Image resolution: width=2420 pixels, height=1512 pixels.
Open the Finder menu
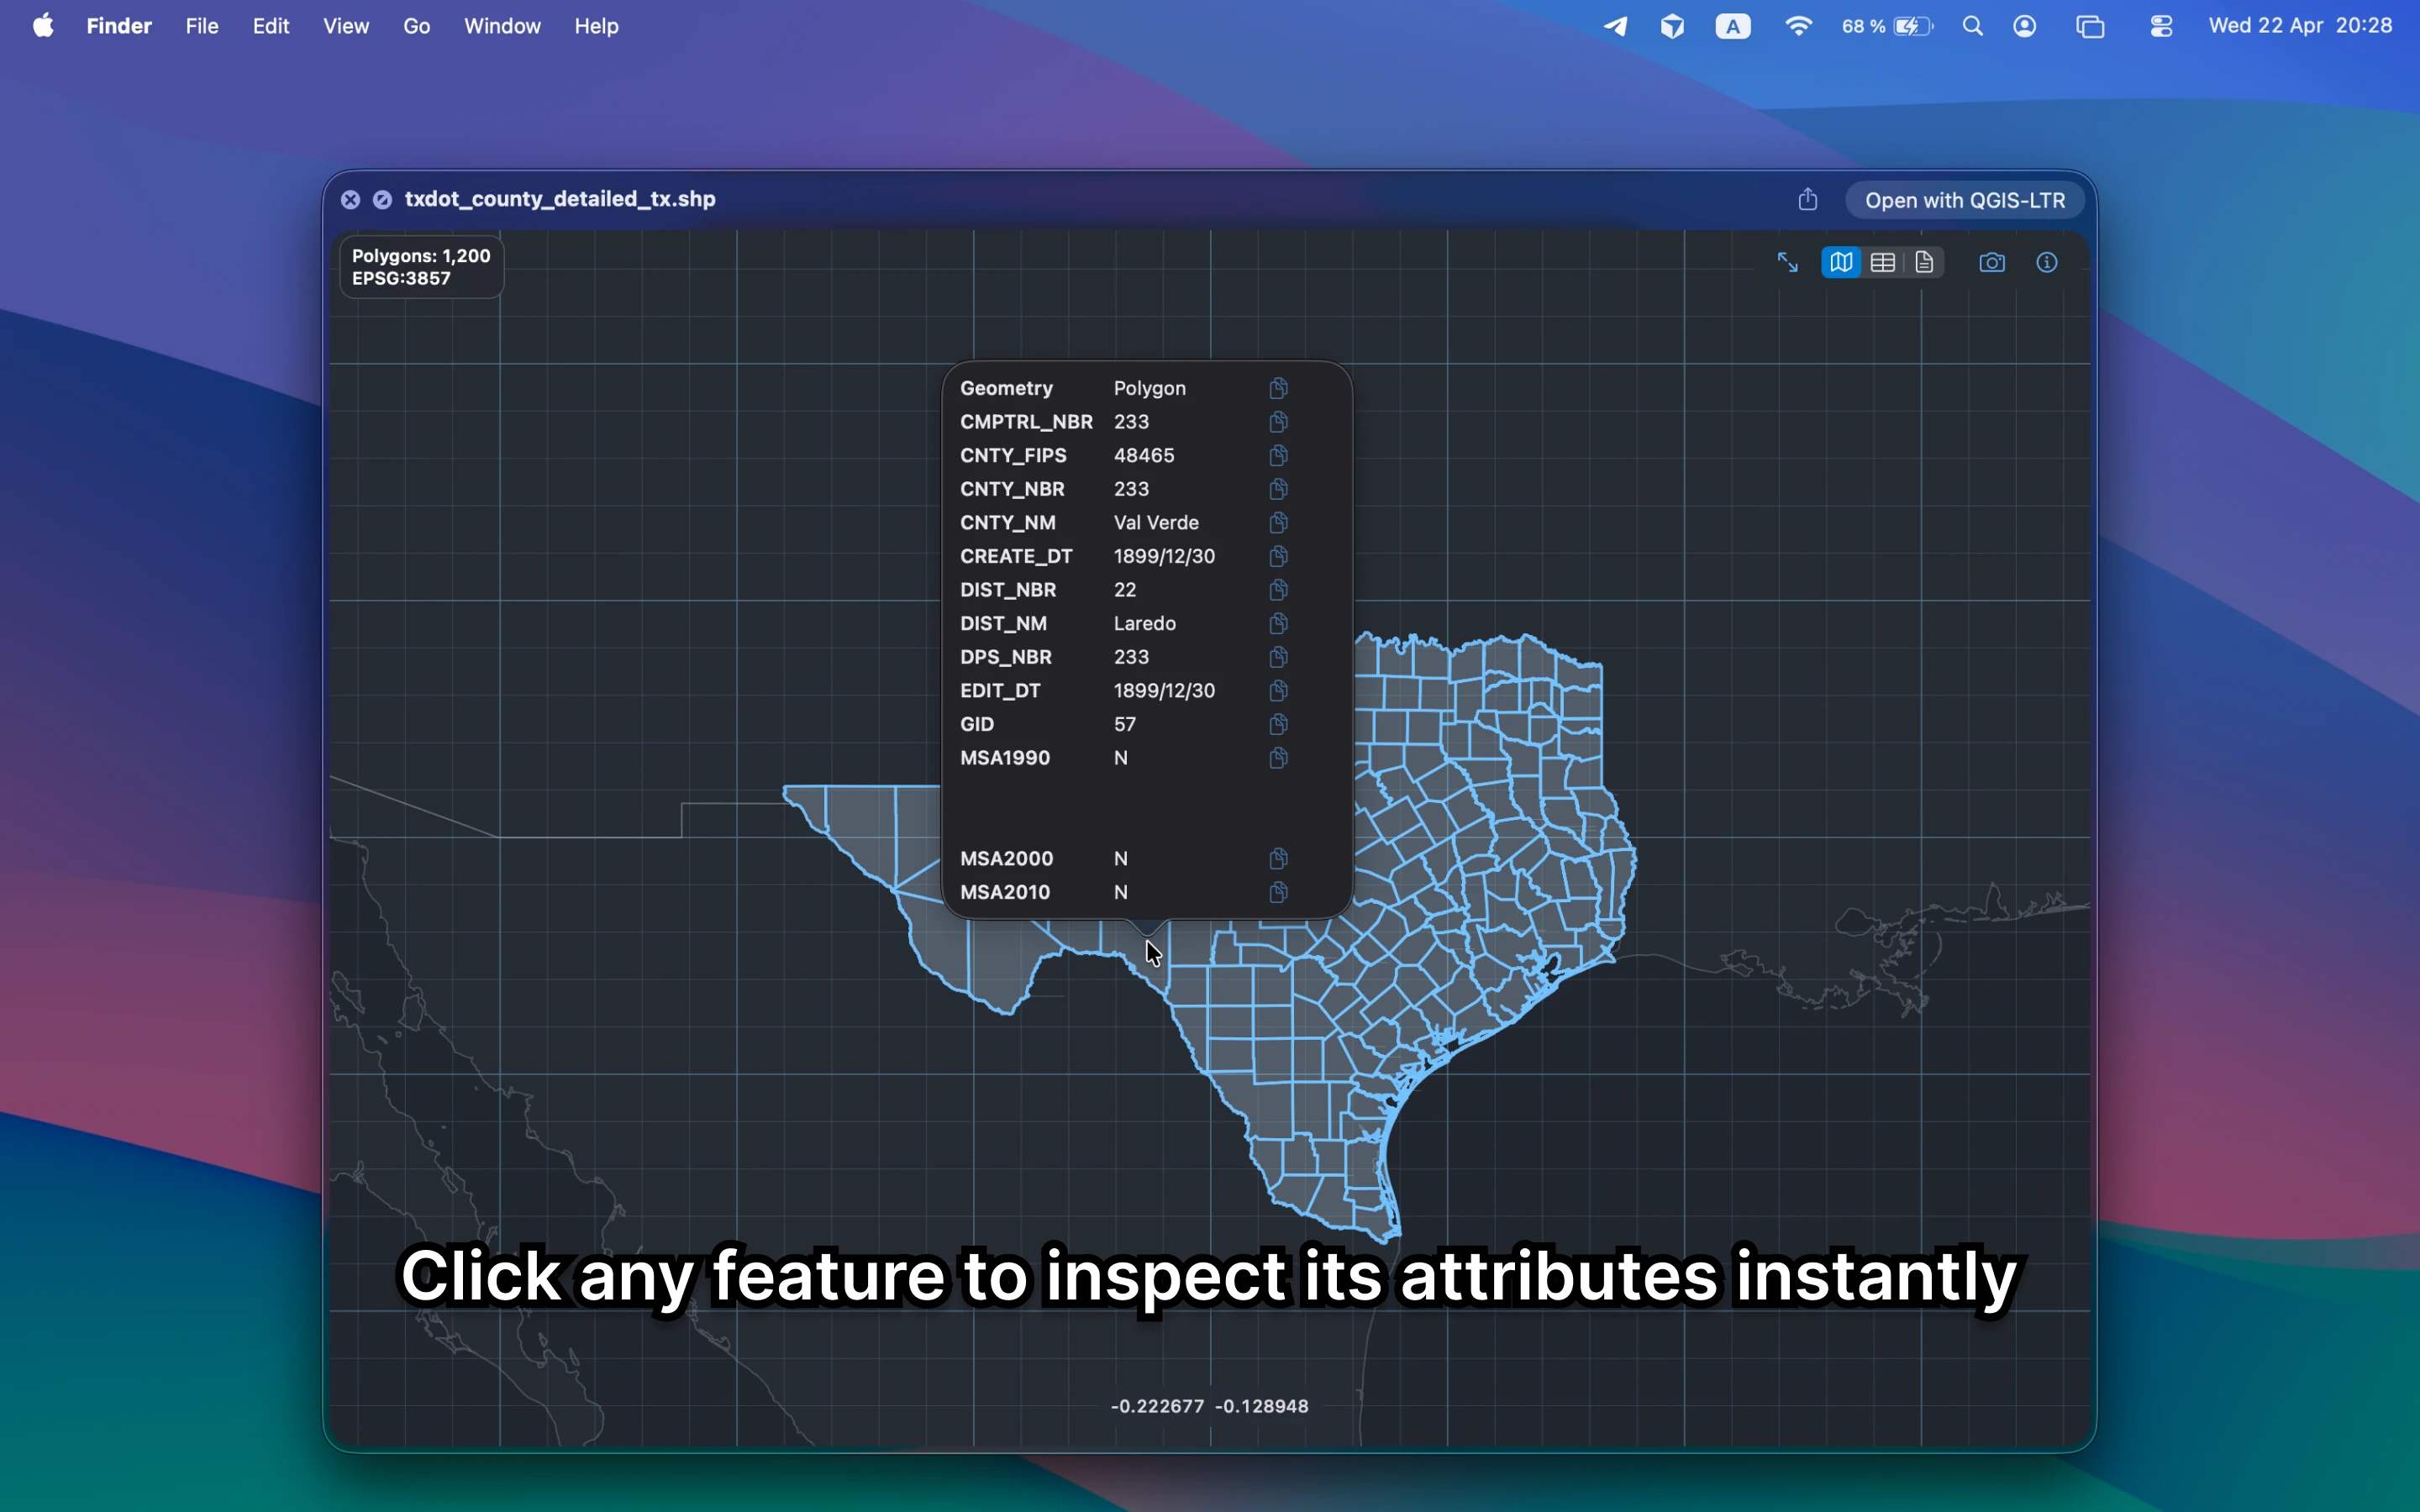coord(119,26)
